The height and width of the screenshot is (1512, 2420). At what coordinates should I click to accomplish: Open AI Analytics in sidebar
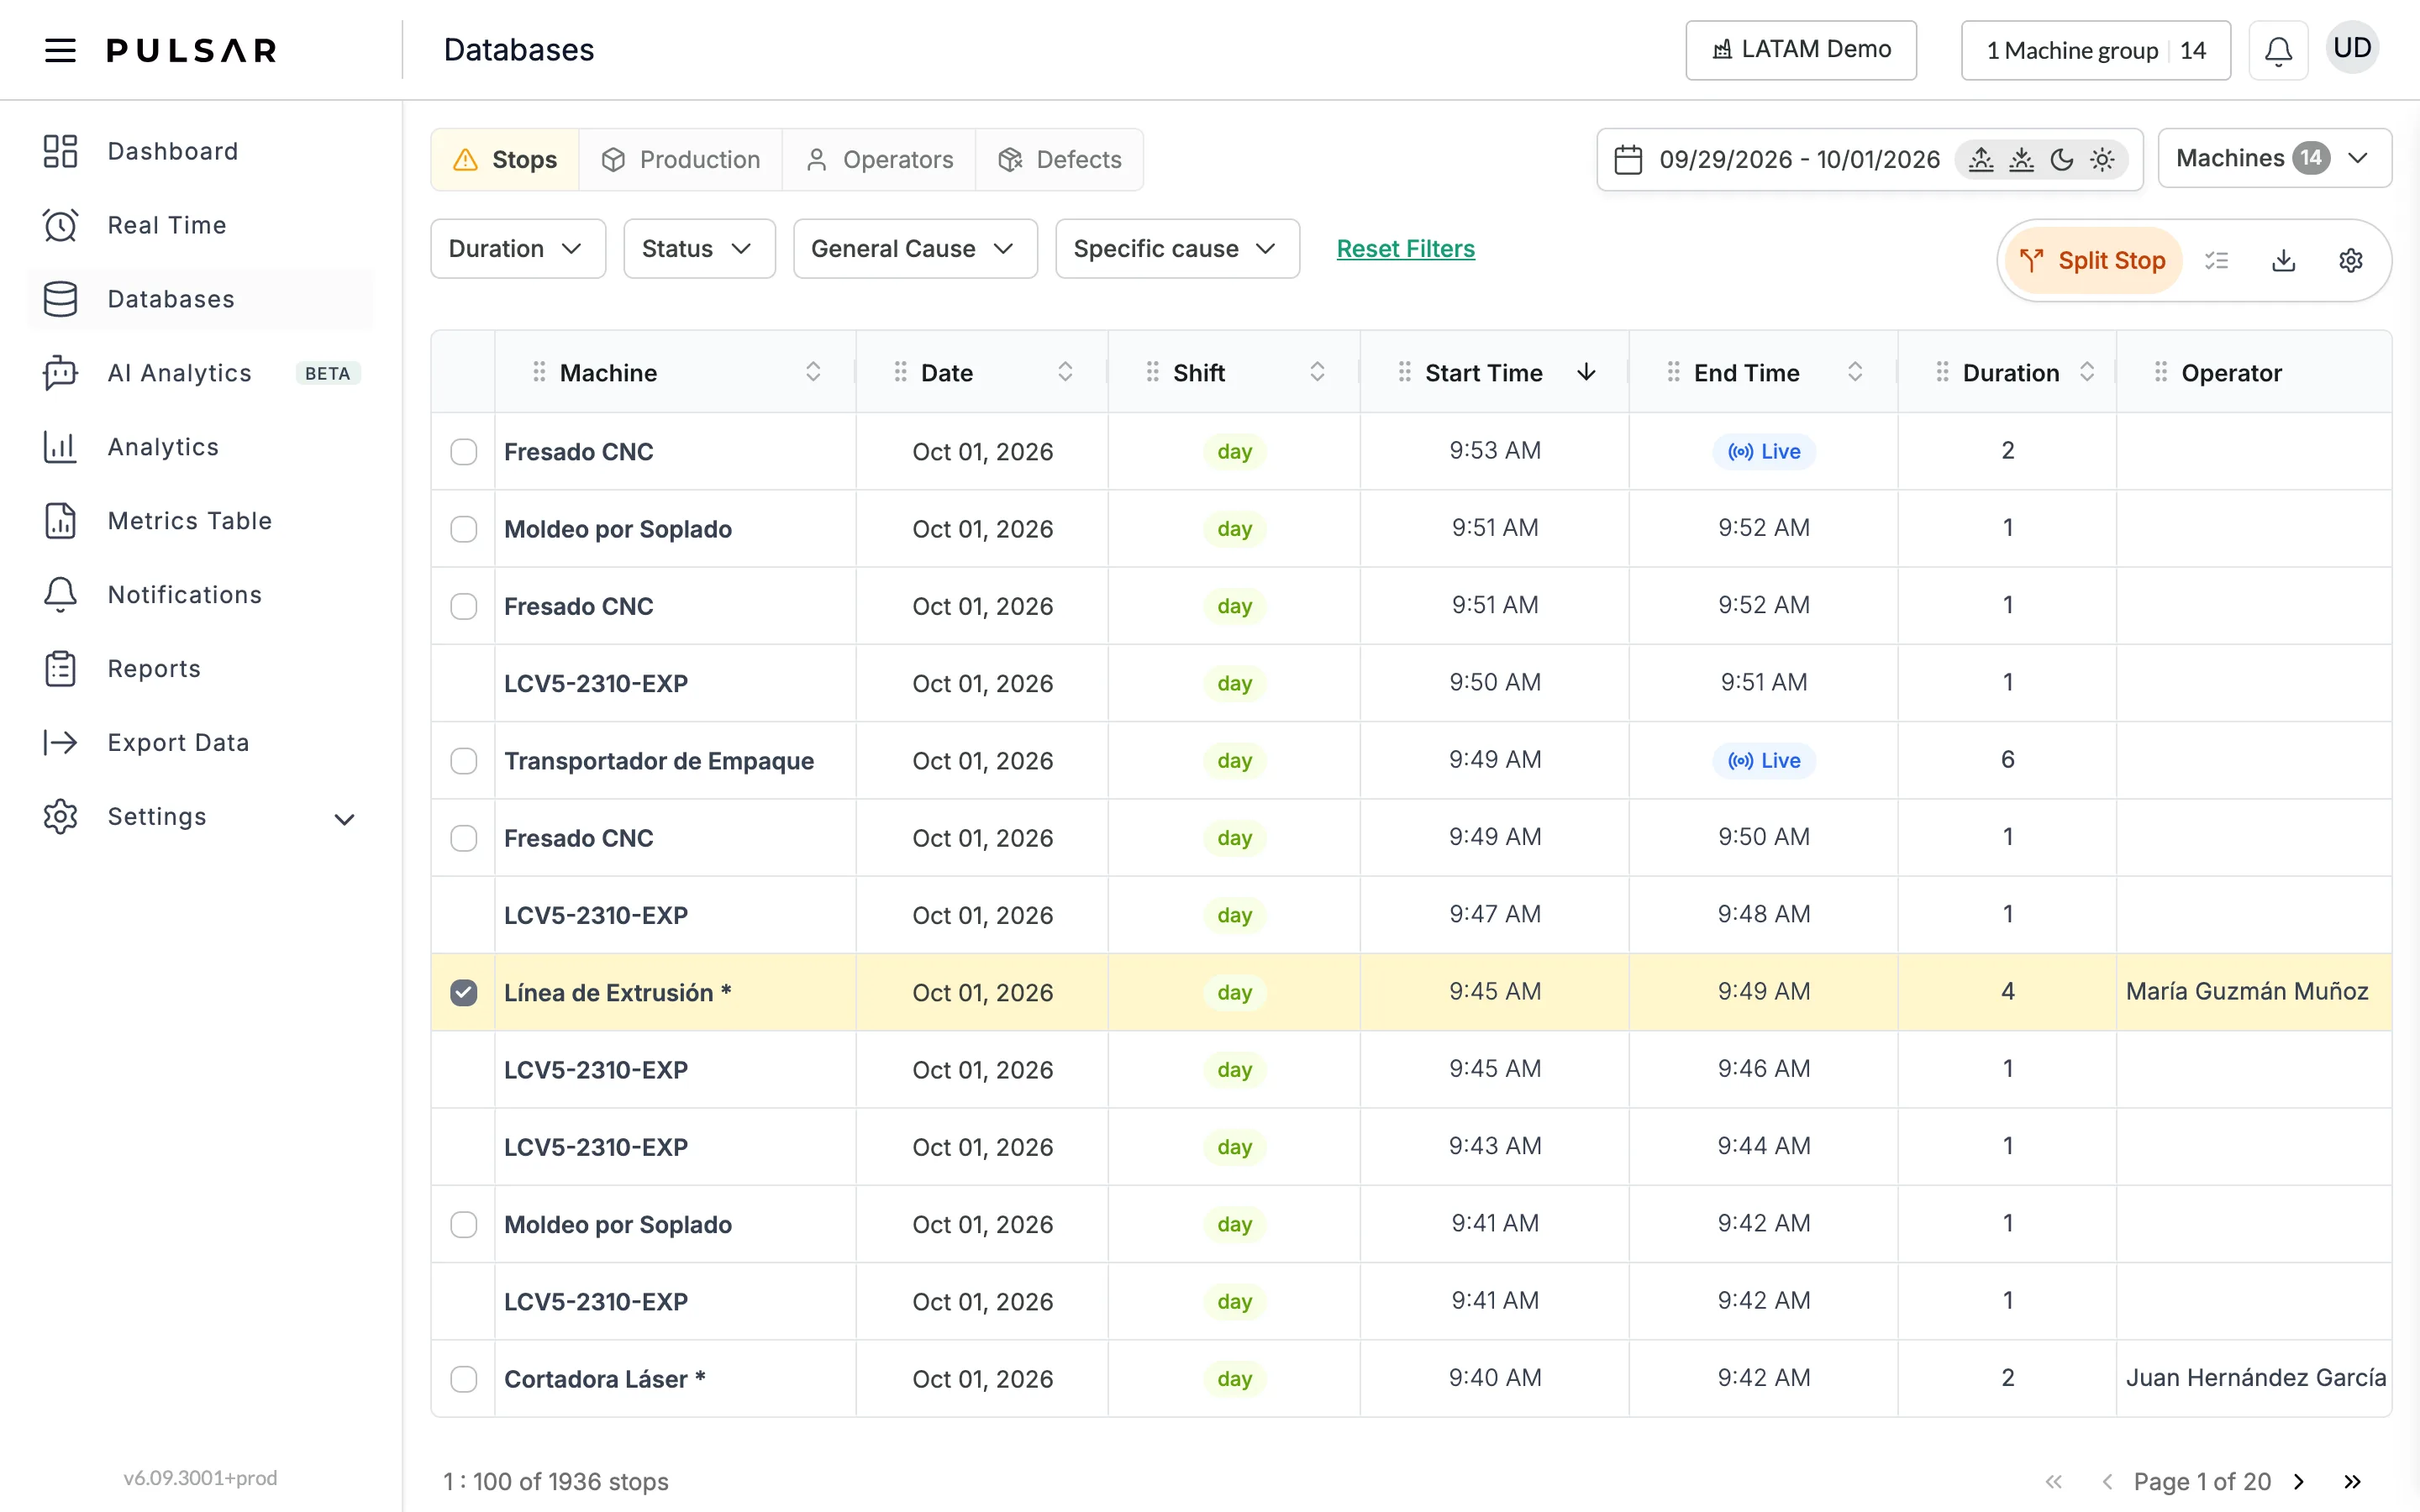(200, 373)
